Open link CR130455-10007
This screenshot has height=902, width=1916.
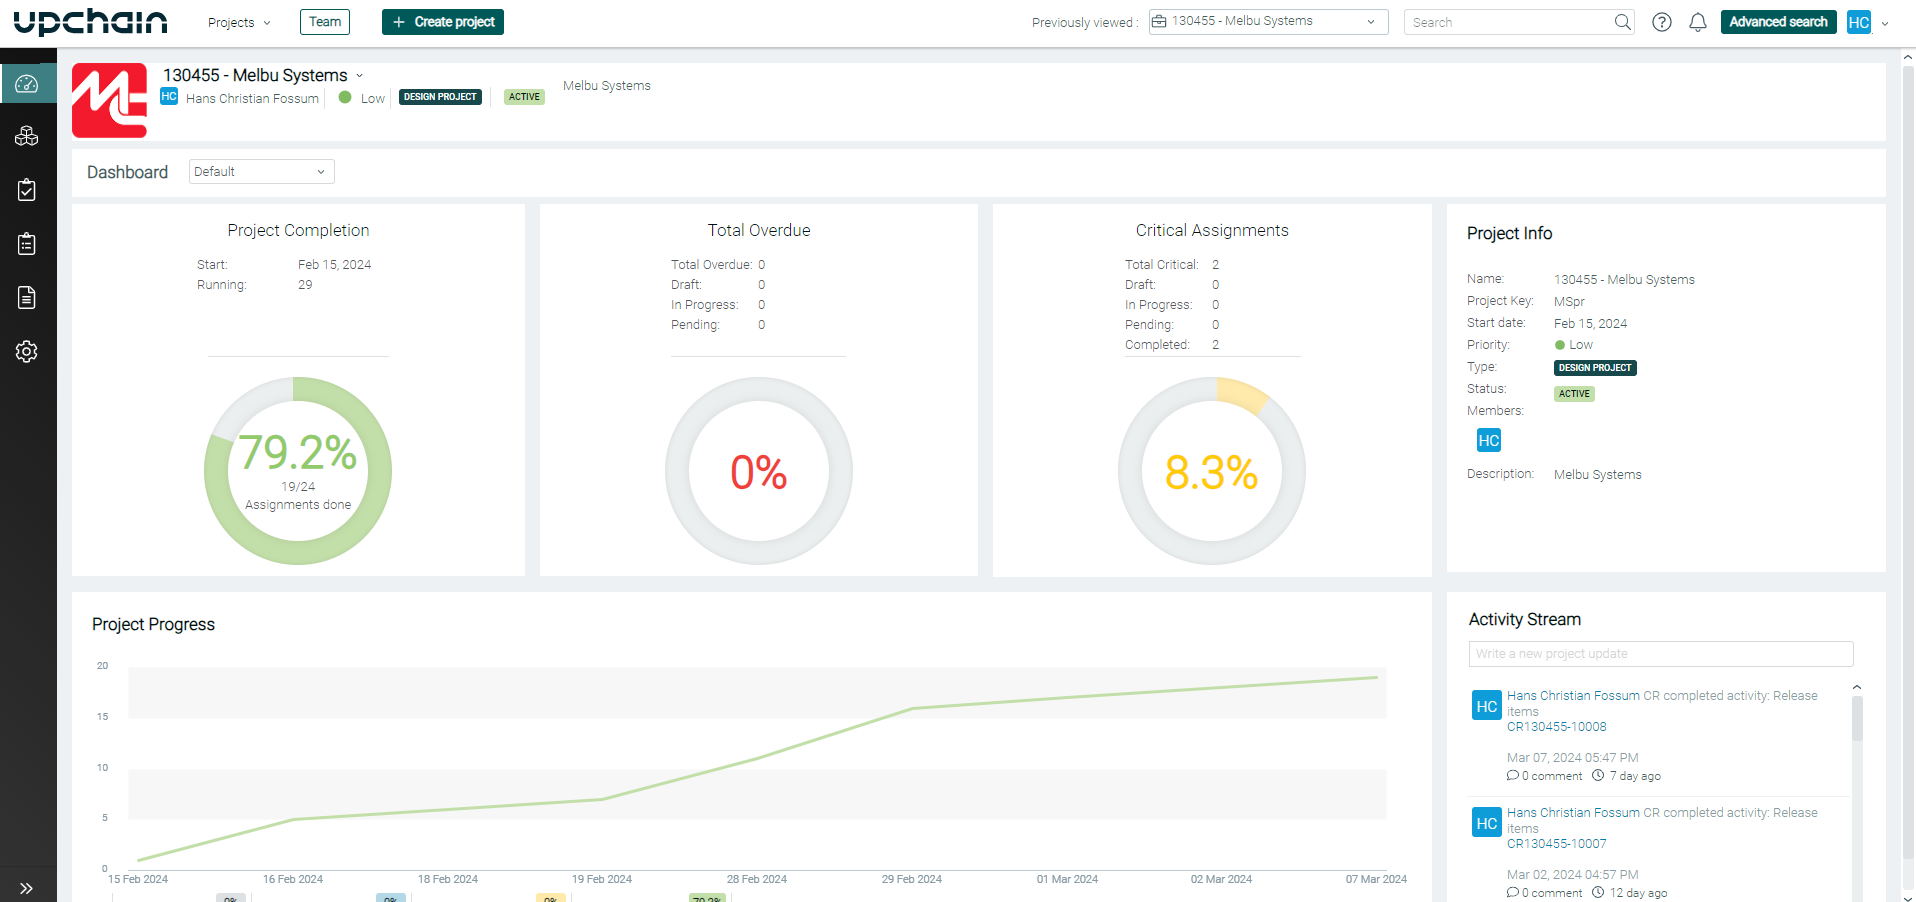click(x=1557, y=844)
